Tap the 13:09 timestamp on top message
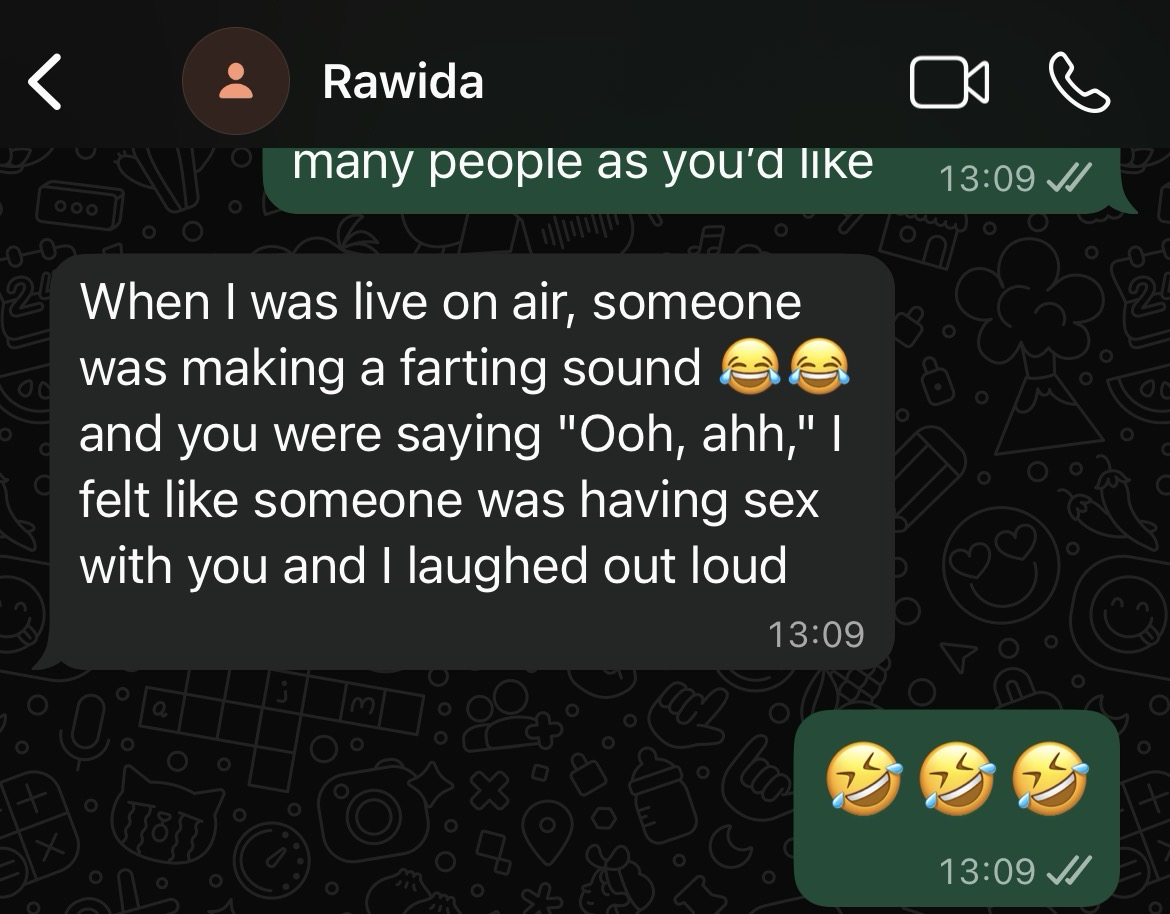 (987, 178)
